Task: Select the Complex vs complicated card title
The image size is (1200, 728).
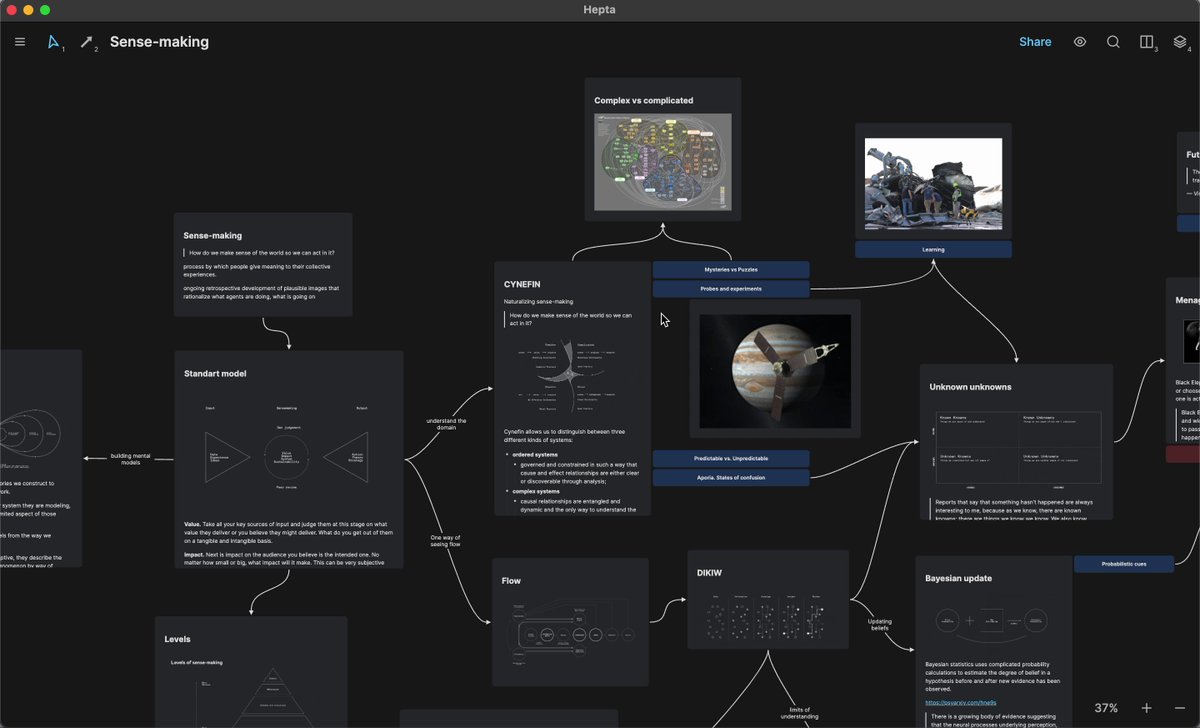Action: coord(643,100)
